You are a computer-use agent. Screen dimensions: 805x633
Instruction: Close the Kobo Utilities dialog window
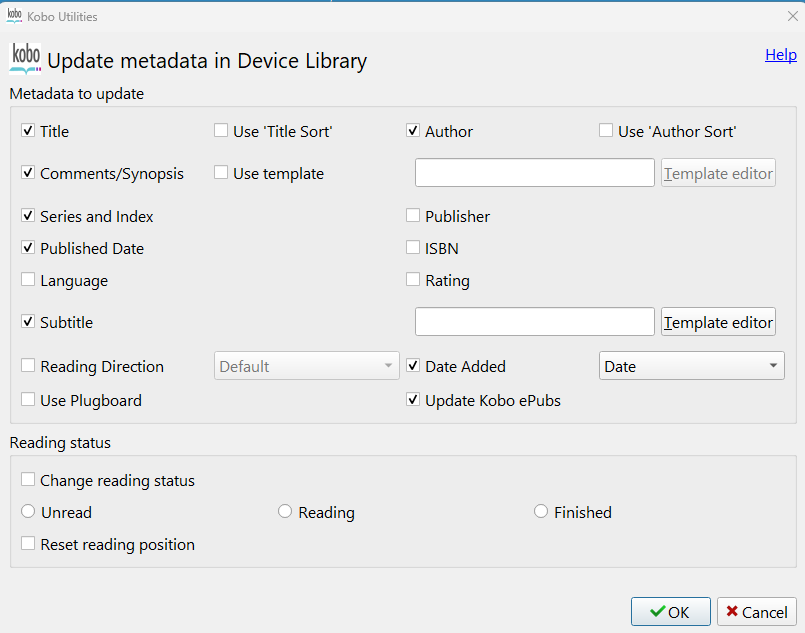[793, 16]
